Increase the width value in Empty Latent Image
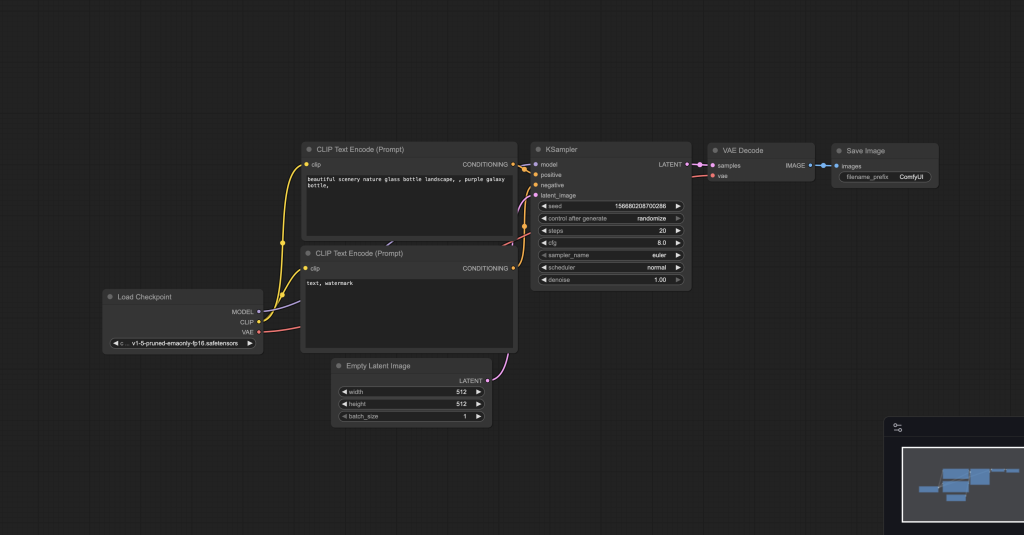 click(479, 392)
